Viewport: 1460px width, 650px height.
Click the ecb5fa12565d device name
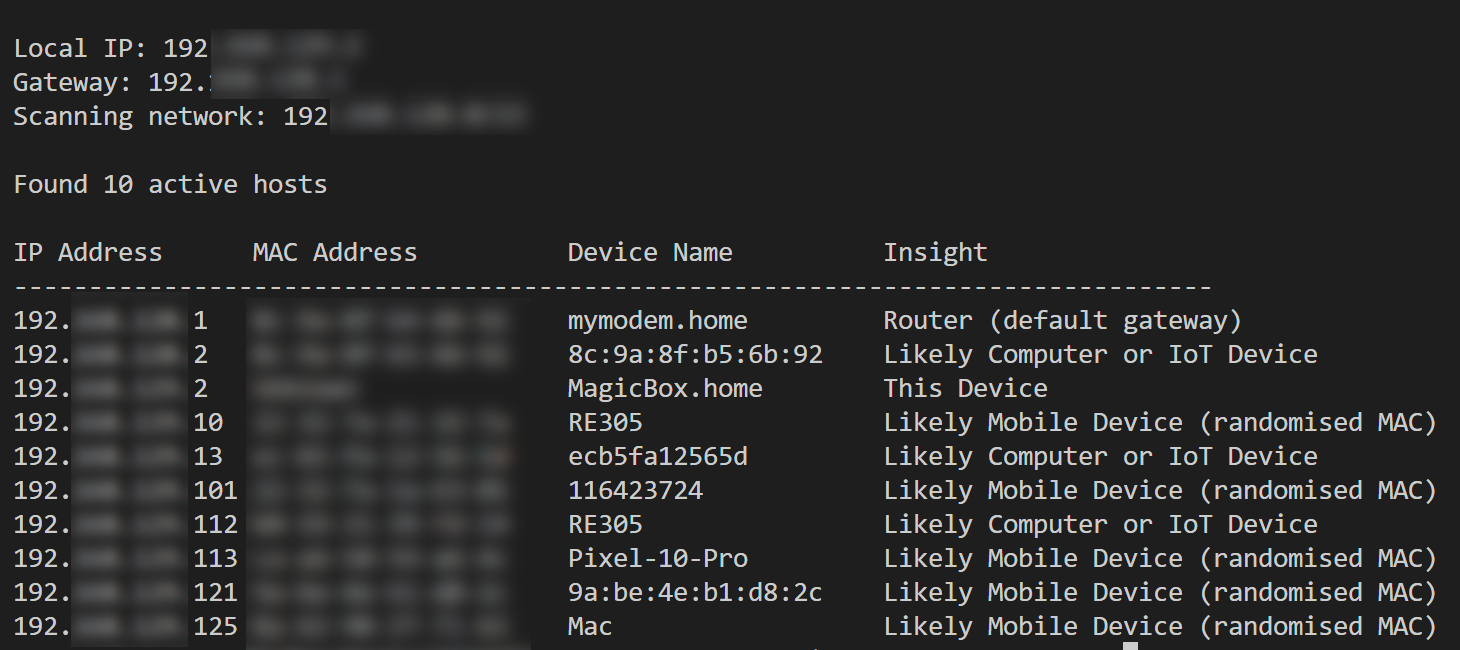(657, 457)
